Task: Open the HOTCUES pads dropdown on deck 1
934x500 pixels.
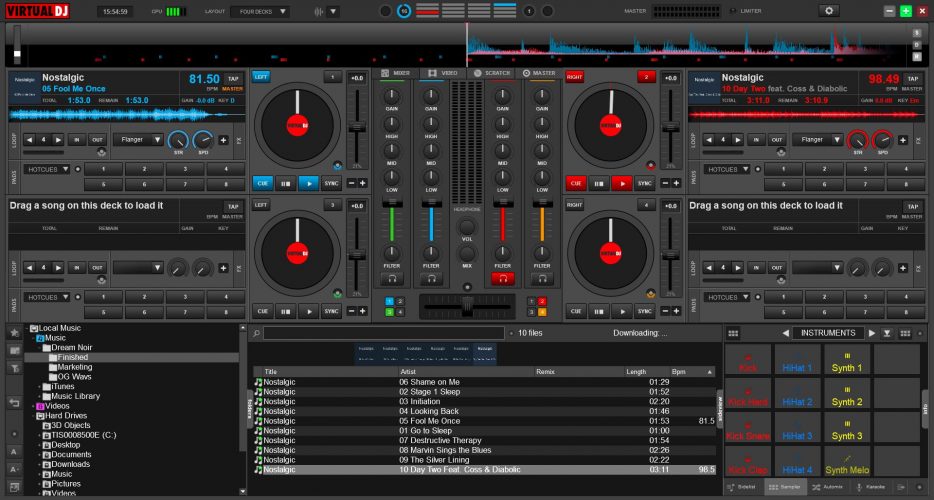Action: (x=47, y=169)
